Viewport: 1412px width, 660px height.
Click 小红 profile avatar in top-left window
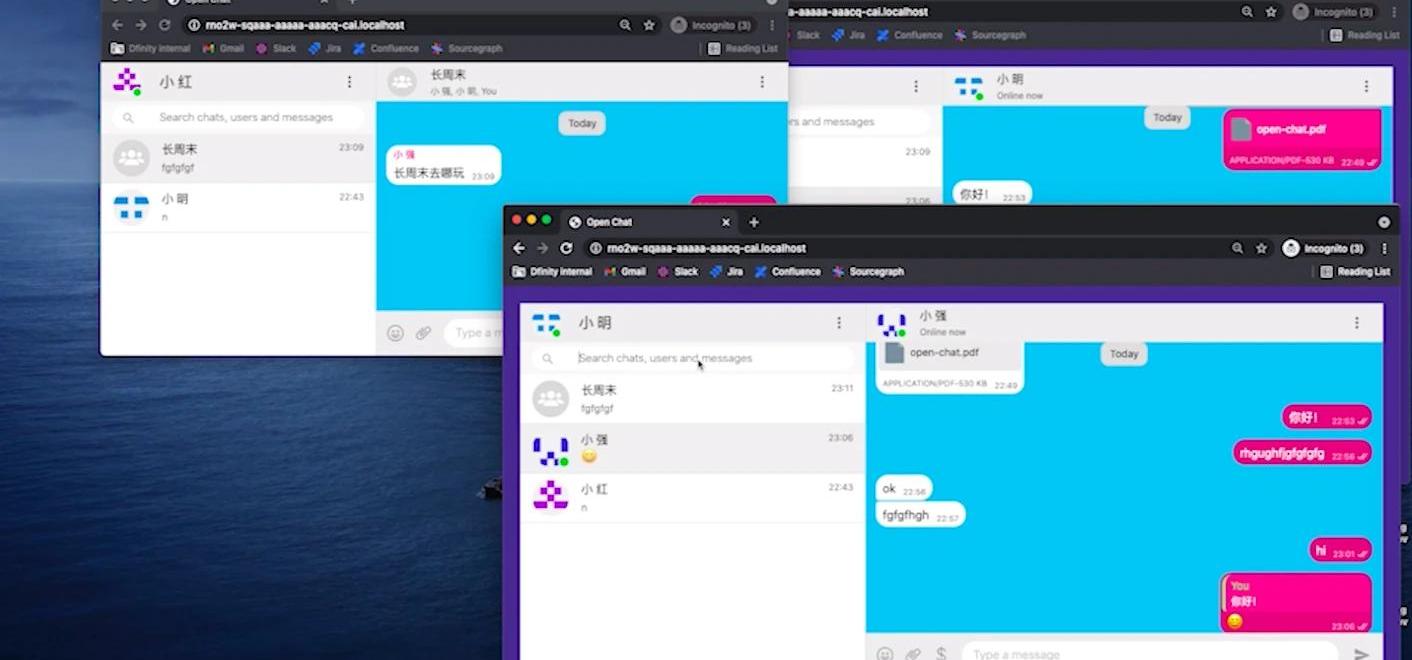(x=127, y=82)
